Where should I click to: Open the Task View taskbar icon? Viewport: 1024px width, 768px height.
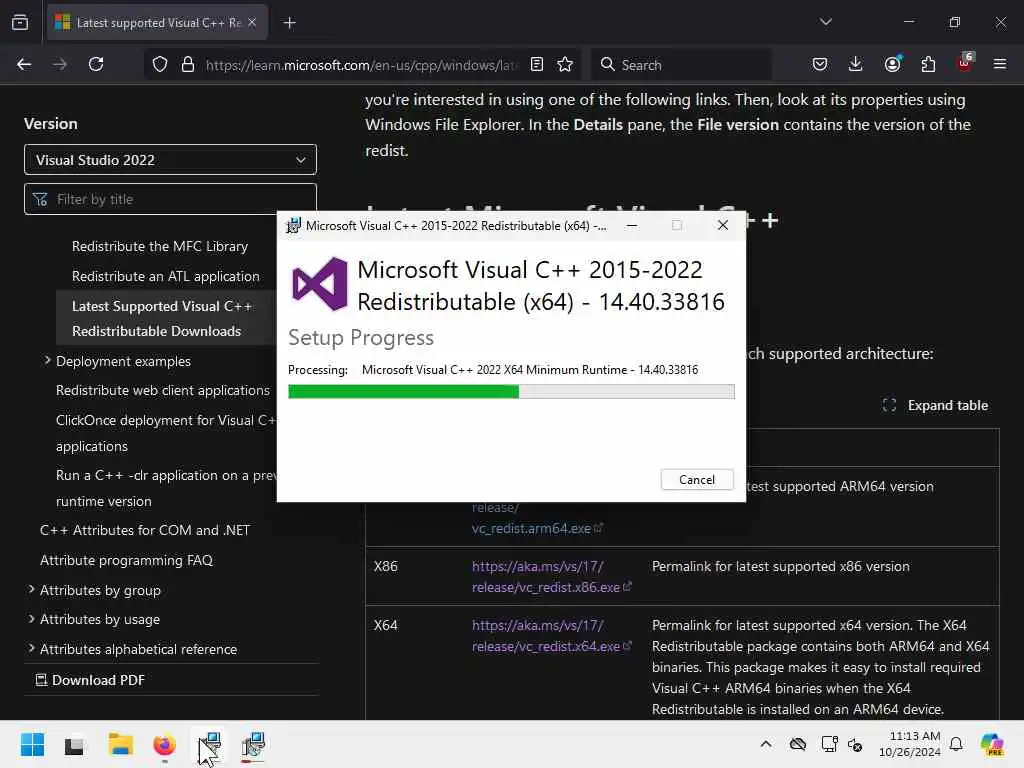[x=74, y=744]
